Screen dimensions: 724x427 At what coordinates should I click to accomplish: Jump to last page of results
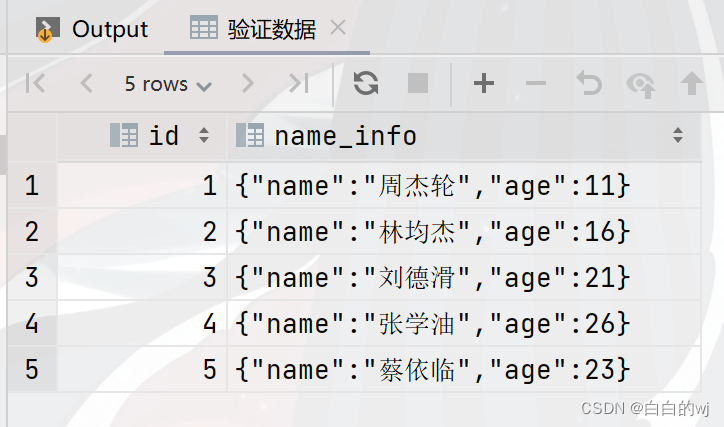point(298,84)
